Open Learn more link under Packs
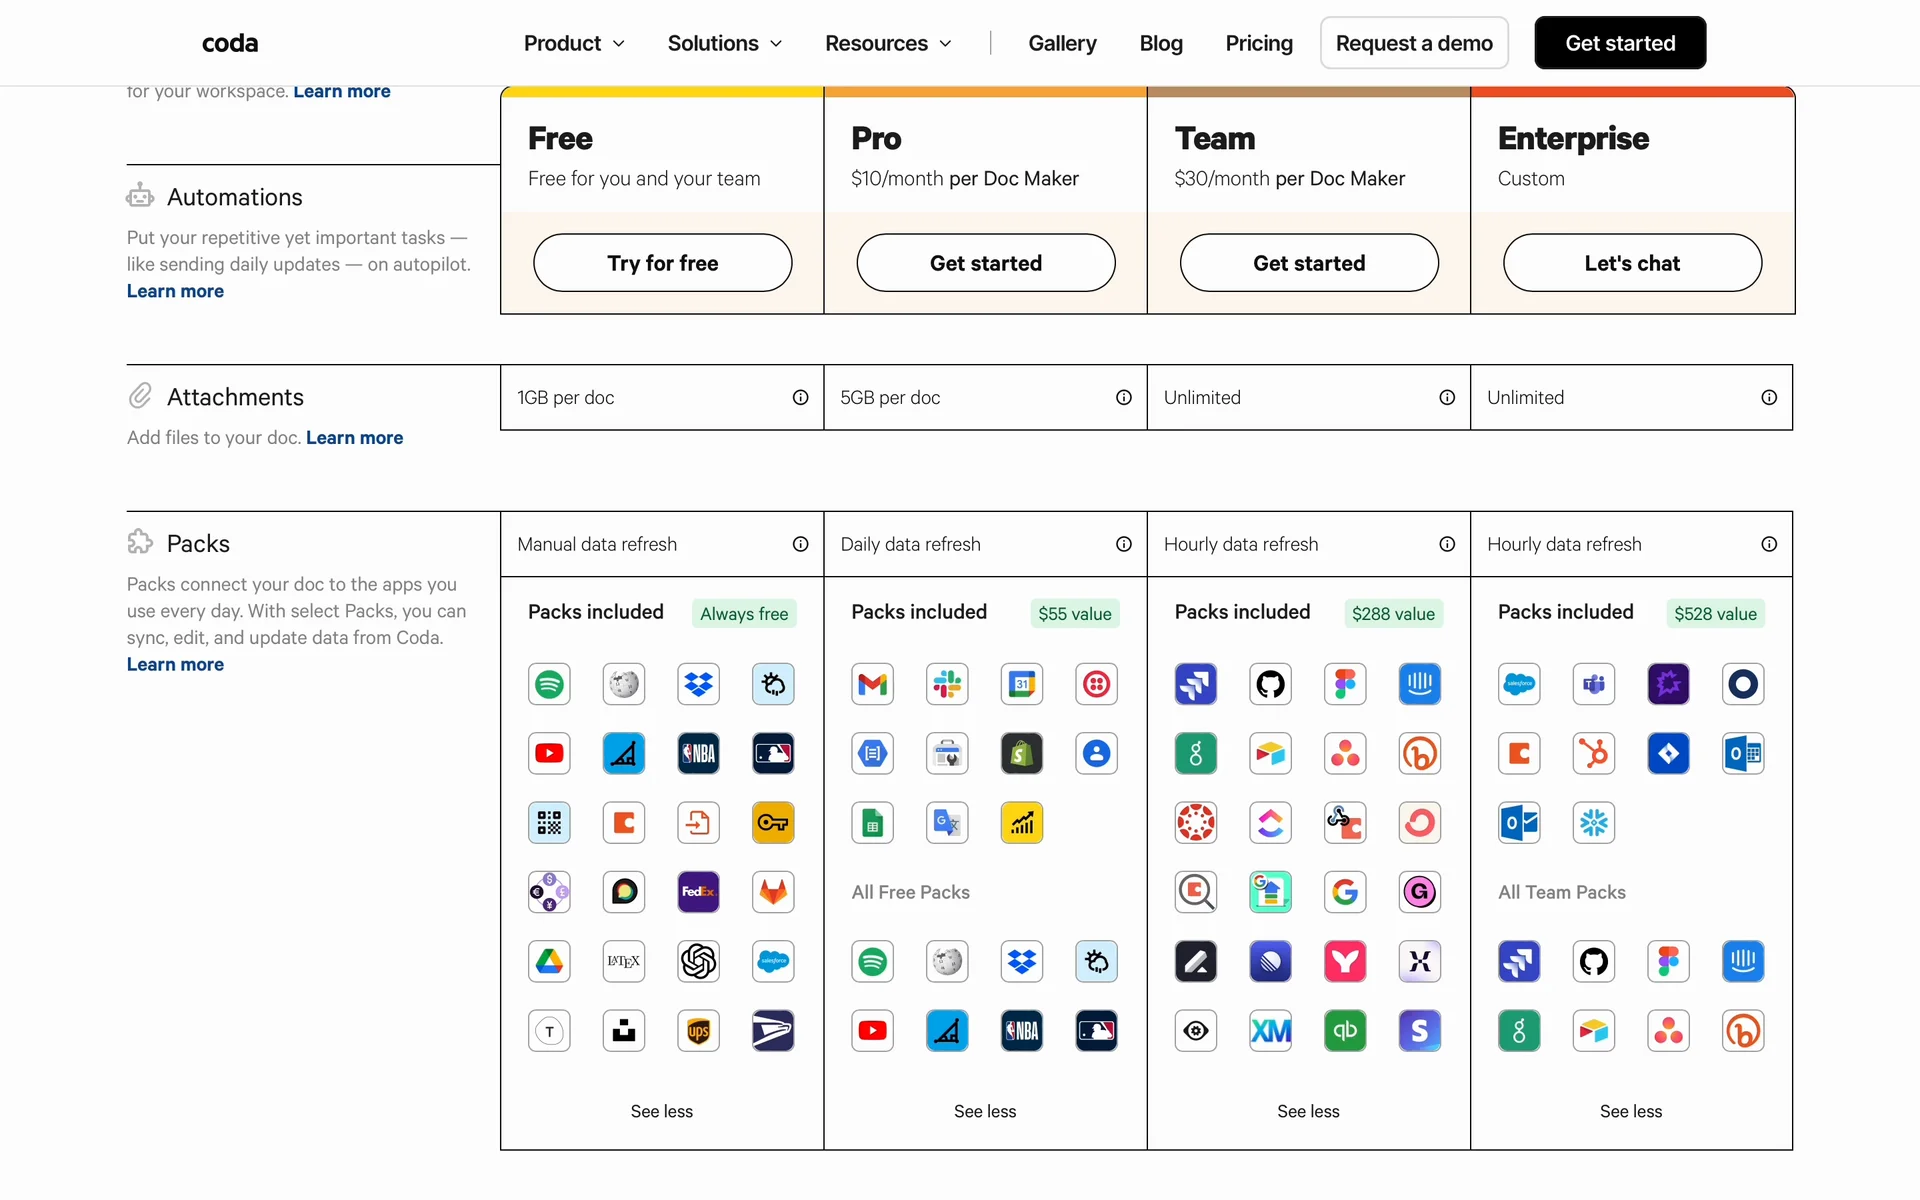This screenshot has width=1920, height=1200. (175, 664)
